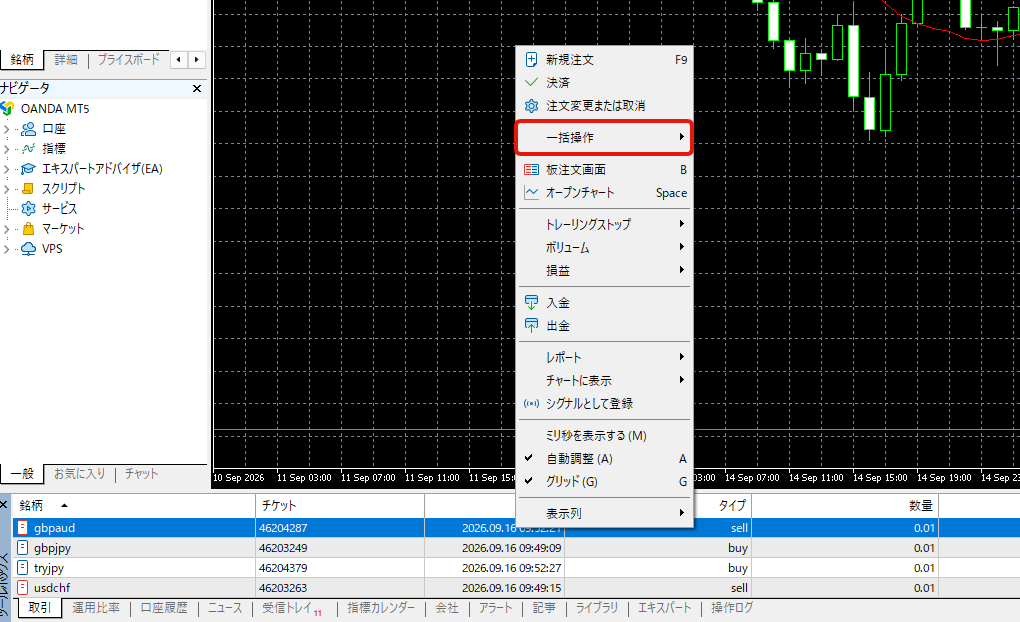Open the 会社 toolbox tab

(x=447, y=608)
